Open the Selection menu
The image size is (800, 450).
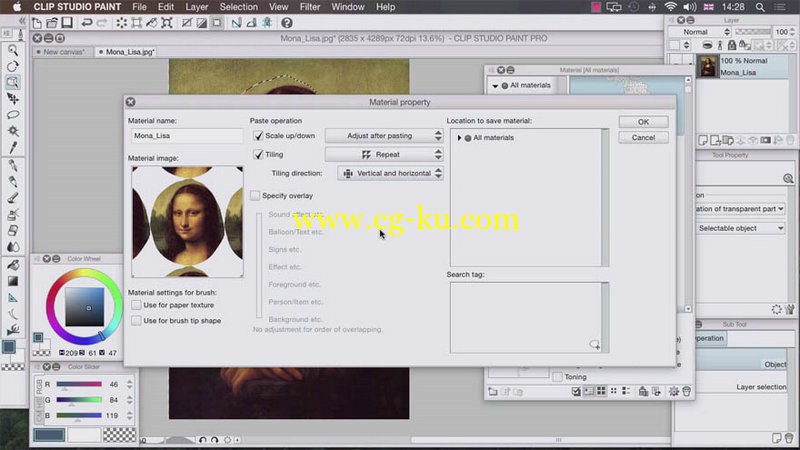point(238,7)
